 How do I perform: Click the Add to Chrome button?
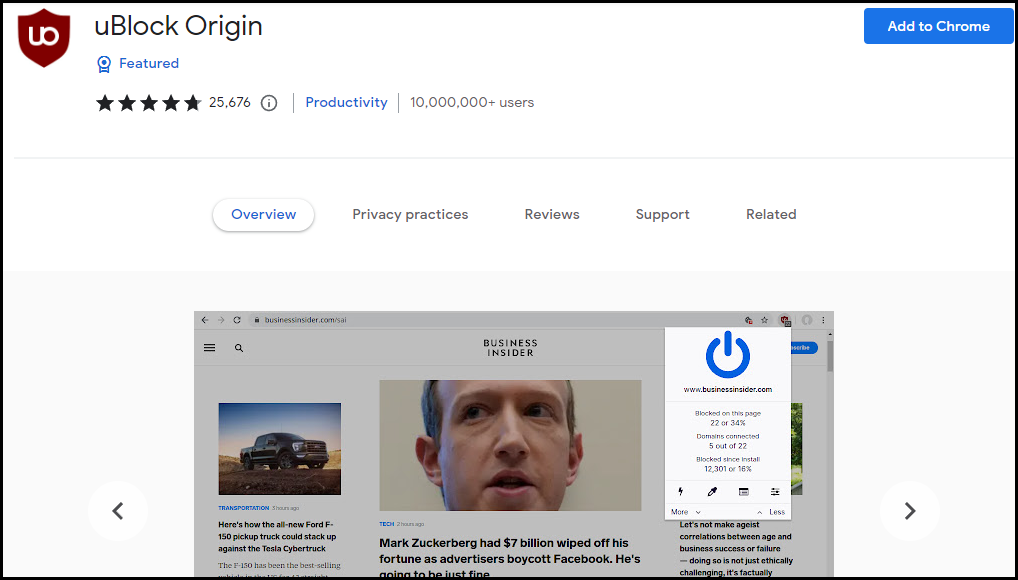[938, 26]
